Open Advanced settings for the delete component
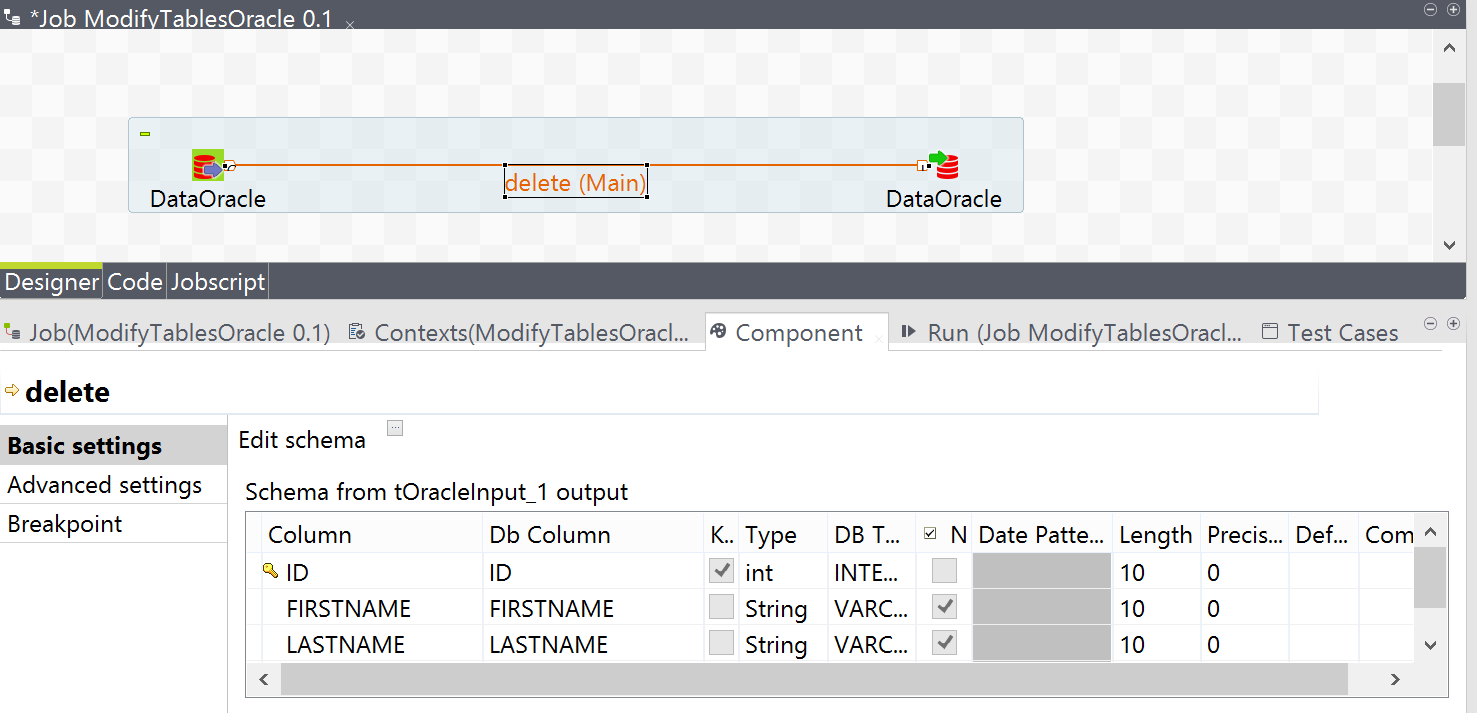This screenshot has width=1477, height=713. [x=103, y=485]
